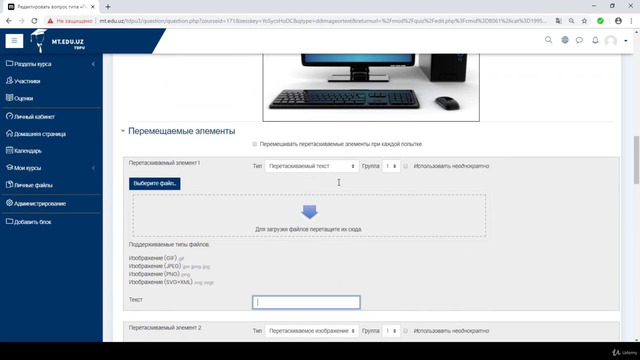This screenshot has height=360, width=640.
Task: Open the site search magnifier icon
Action: point(548,40)
